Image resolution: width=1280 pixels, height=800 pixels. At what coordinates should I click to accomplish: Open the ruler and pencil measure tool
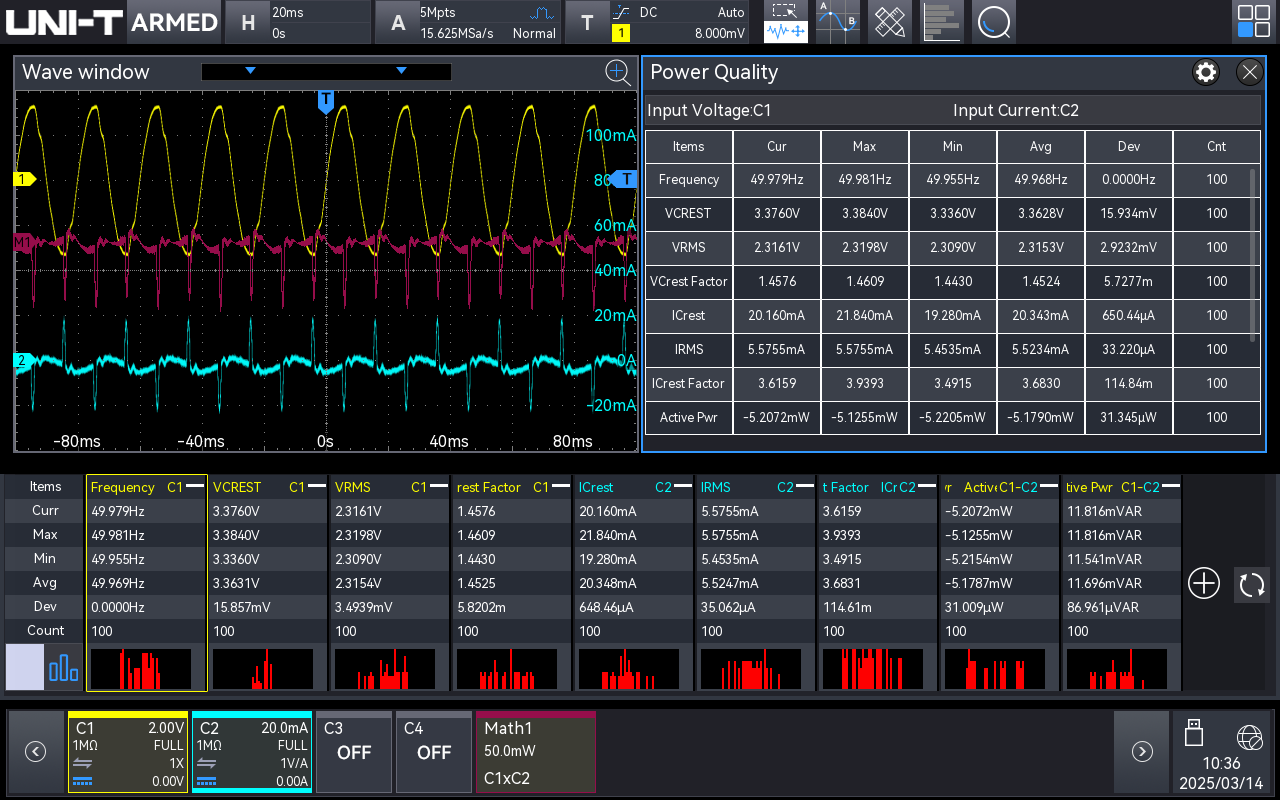point(889,22)
